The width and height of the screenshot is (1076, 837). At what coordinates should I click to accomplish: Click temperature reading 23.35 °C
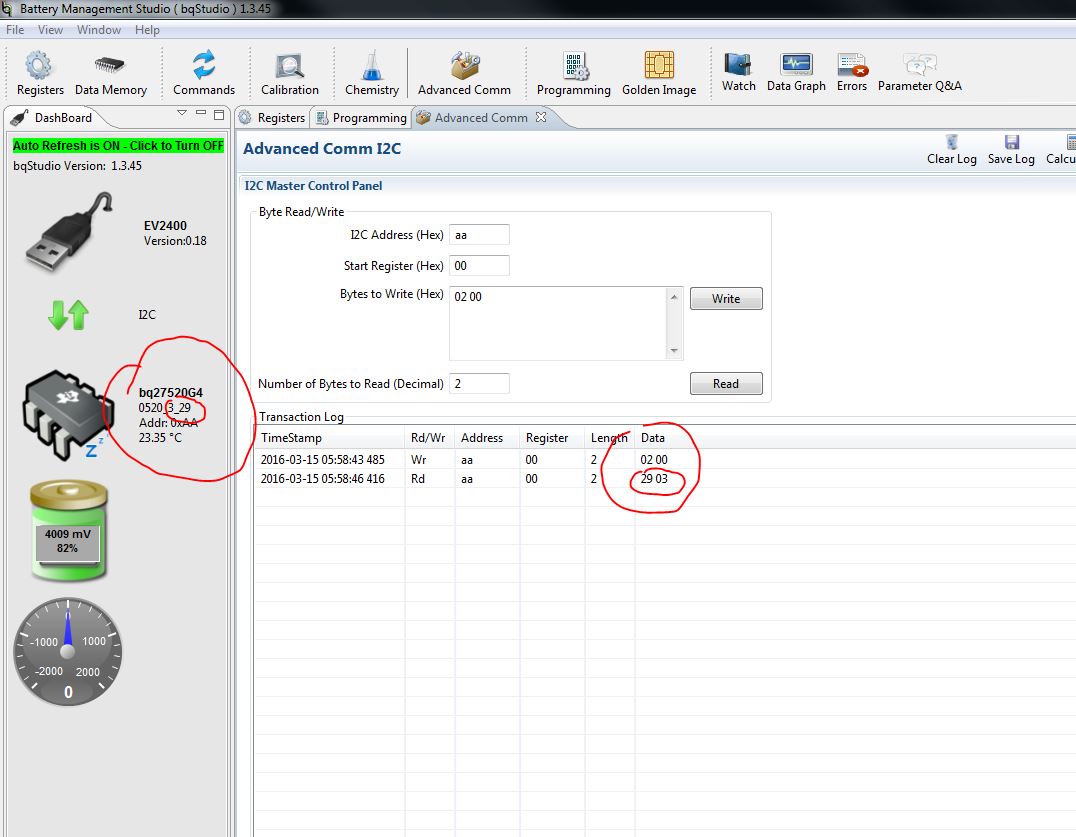click(x=161, y=438)
